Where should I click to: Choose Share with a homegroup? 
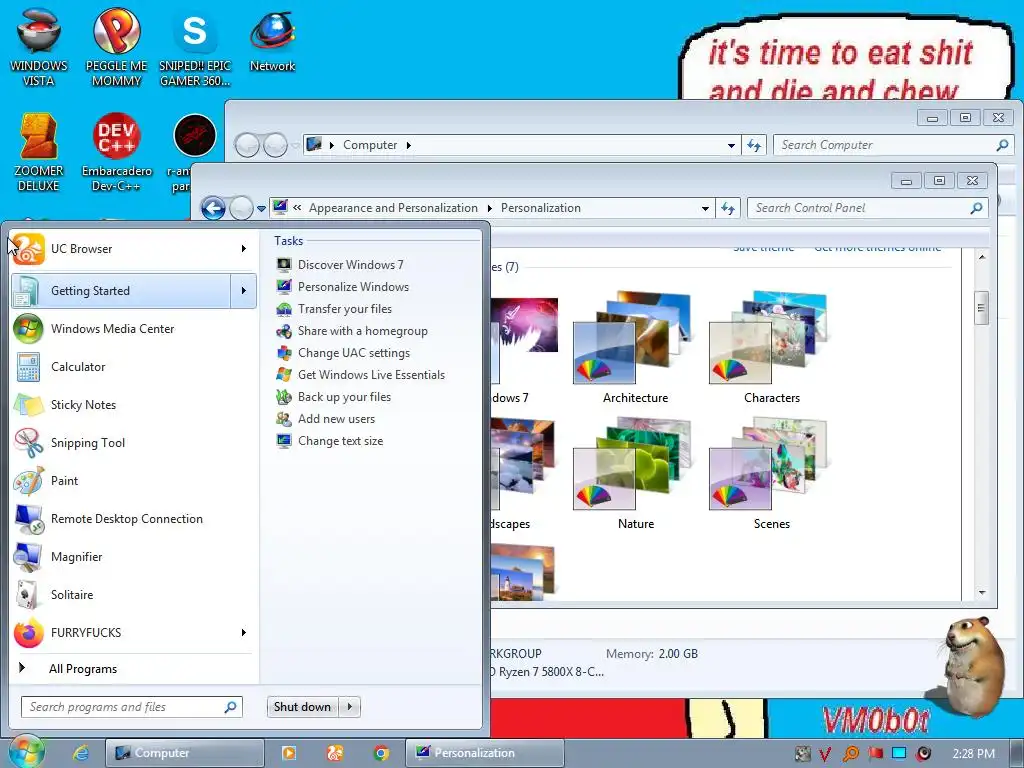[351, 331]
